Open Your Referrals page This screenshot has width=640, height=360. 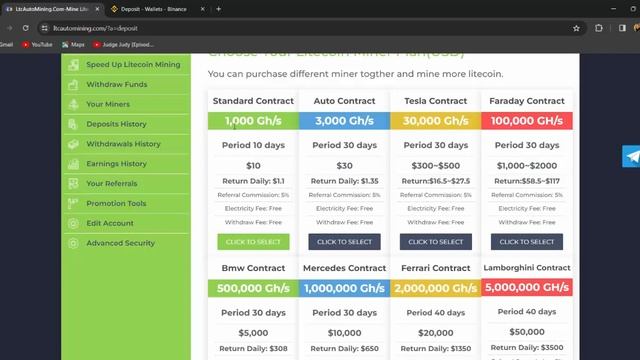point(111,184)
